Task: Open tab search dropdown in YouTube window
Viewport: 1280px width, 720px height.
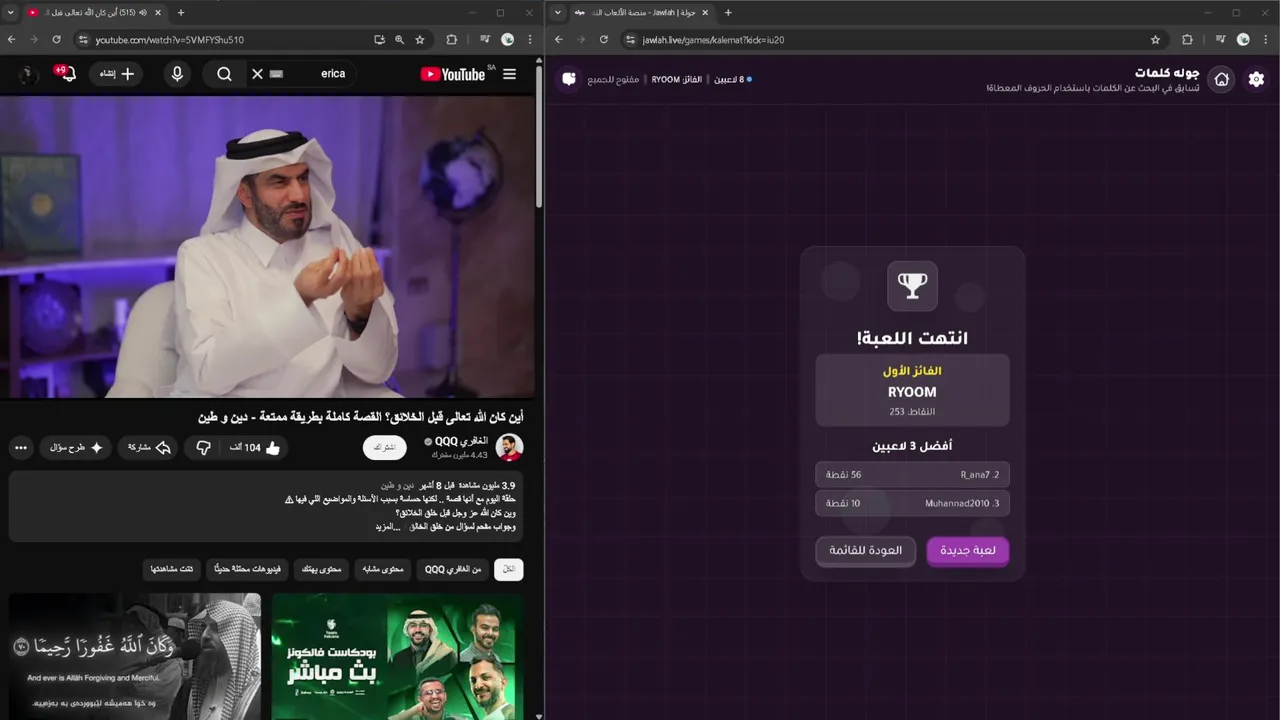Action: (x=12, y=12)
